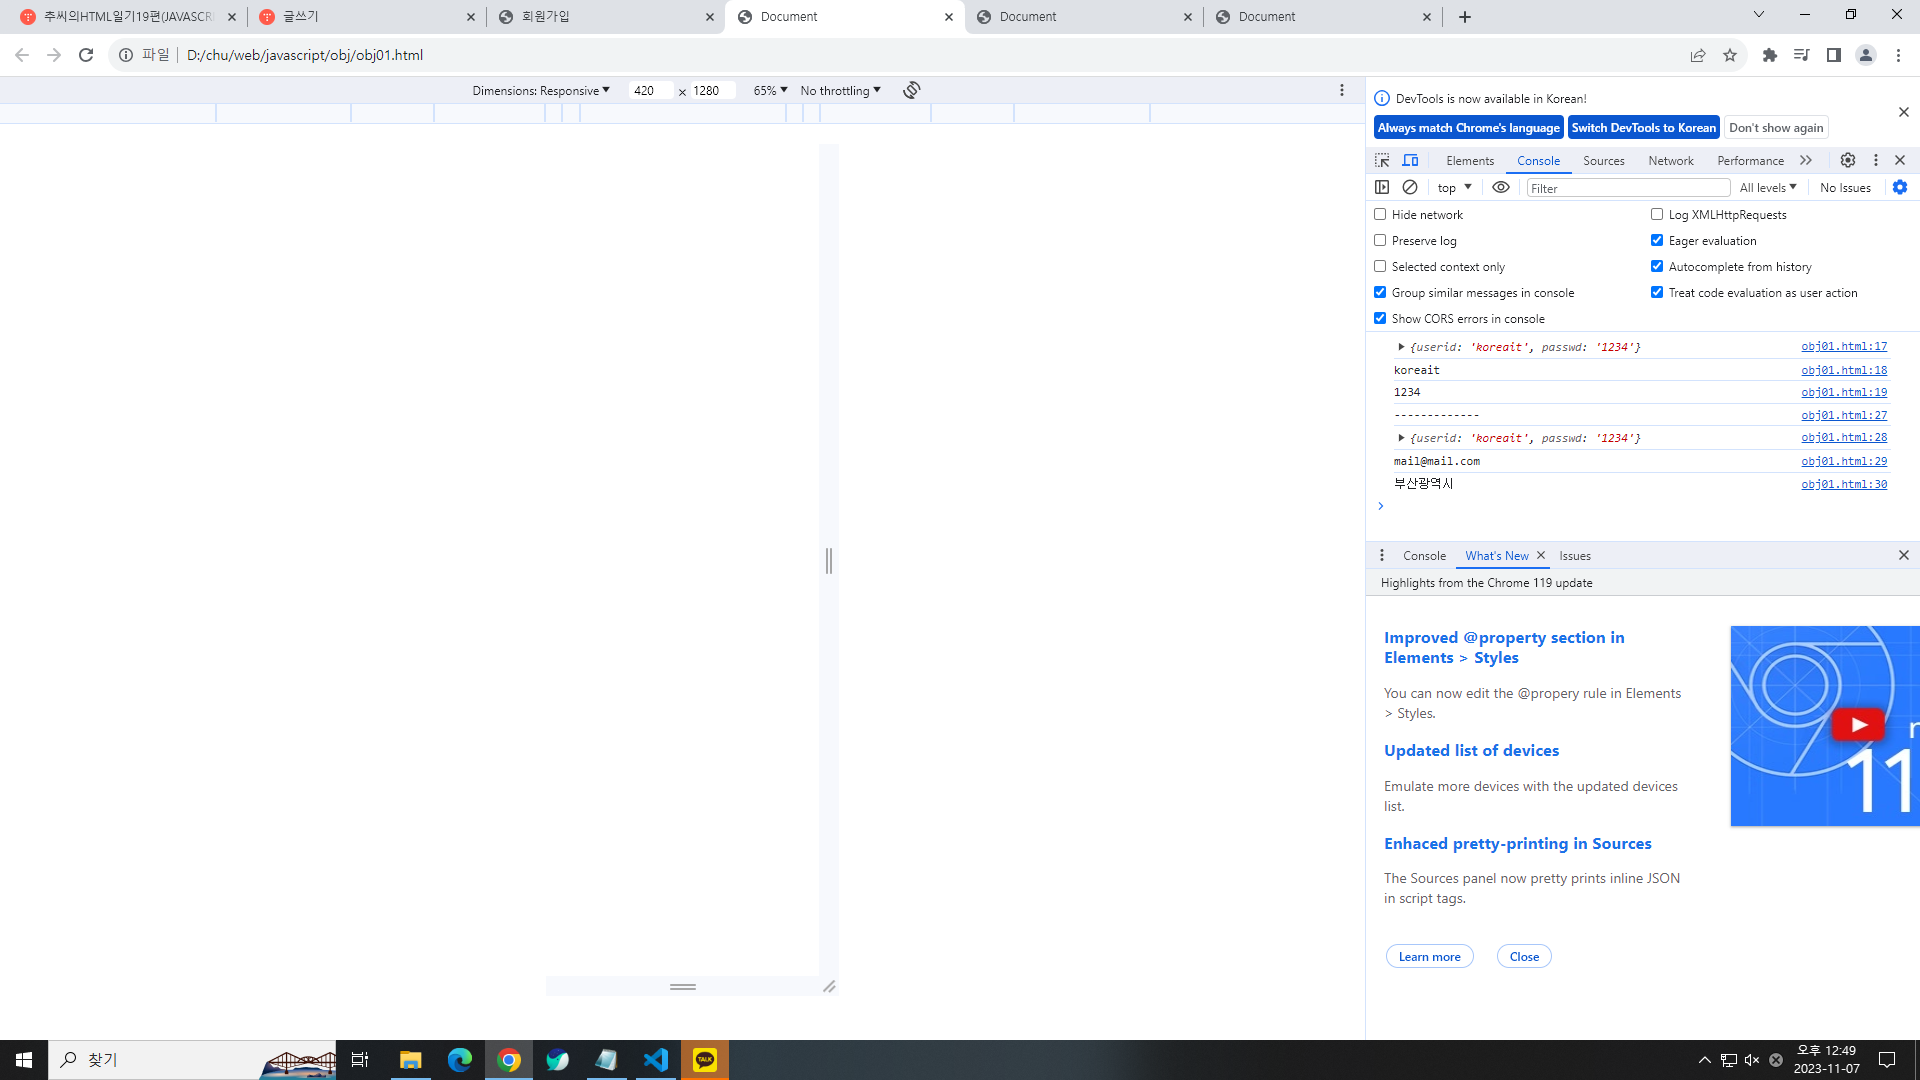Open DevTools settings gear icon
Viewport: 1920px width, 1080px height.
click(x=1847, y=160)
